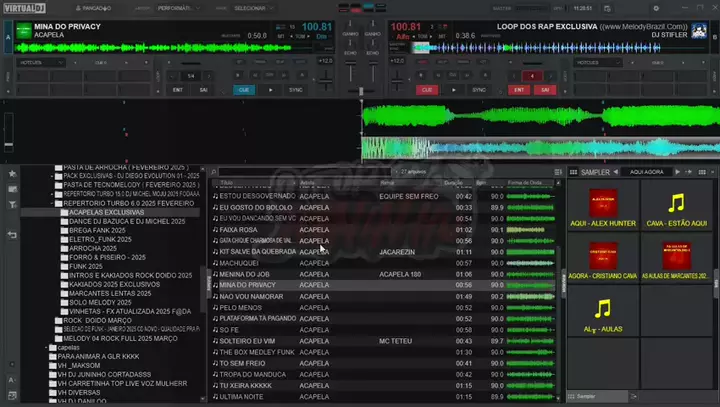Select track SOLTEIRO EU VIM
Image resolution: width=720 pixels, height=407 pixels.
pyautogui.click(x=384, y=341)
